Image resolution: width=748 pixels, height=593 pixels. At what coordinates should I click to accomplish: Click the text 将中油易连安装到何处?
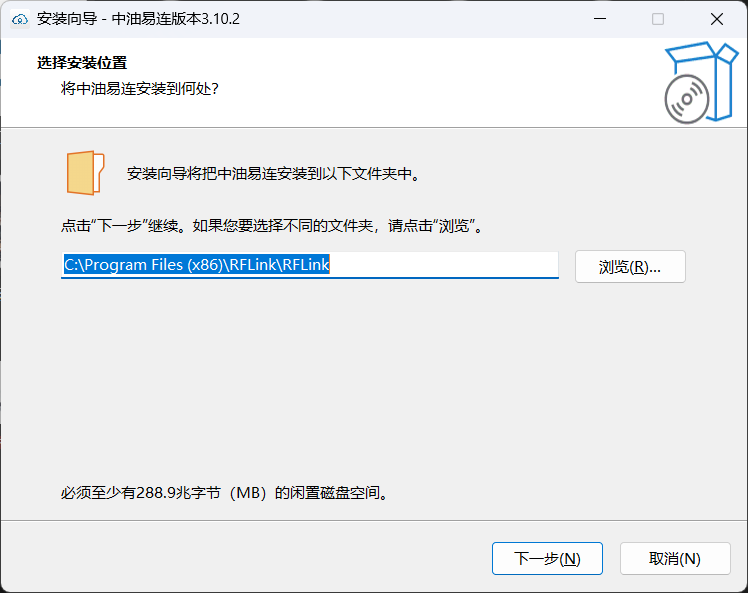coord(139,89)
